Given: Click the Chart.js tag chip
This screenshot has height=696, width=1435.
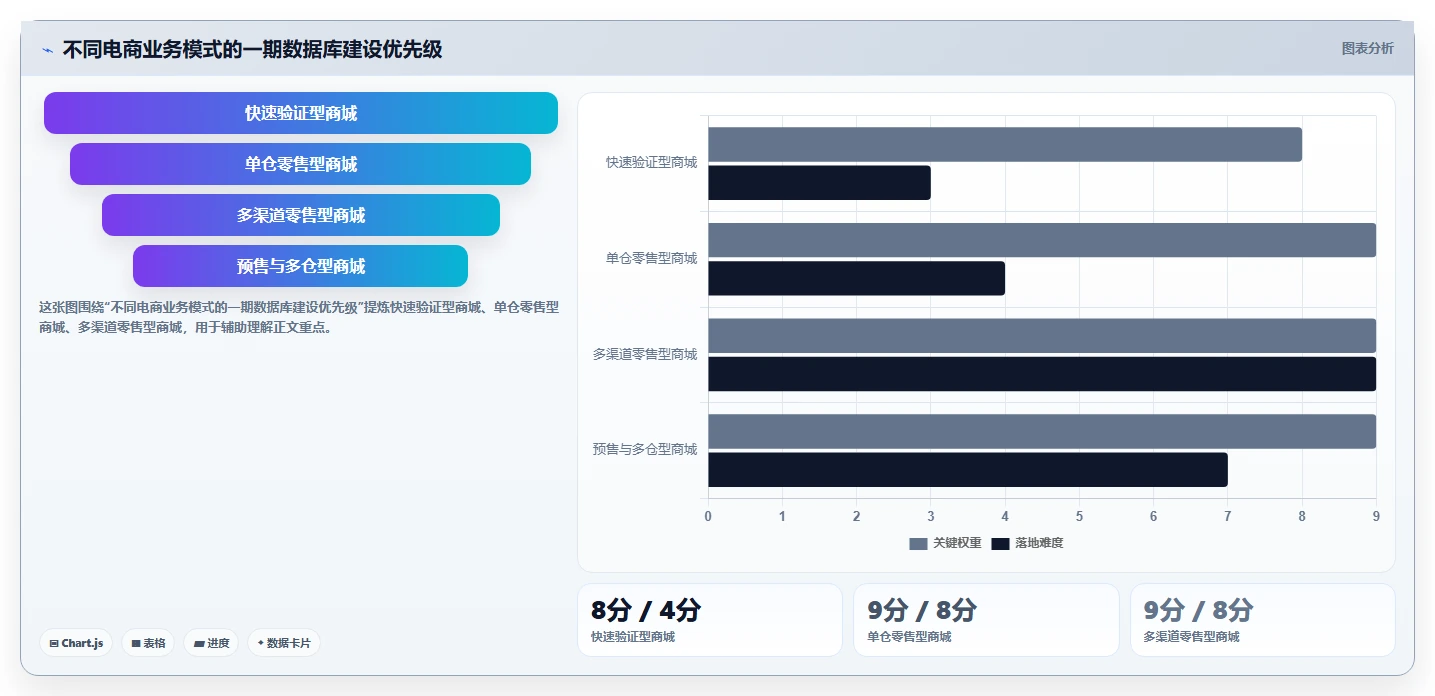Looking at the screenshot, I should click(76, 643).
